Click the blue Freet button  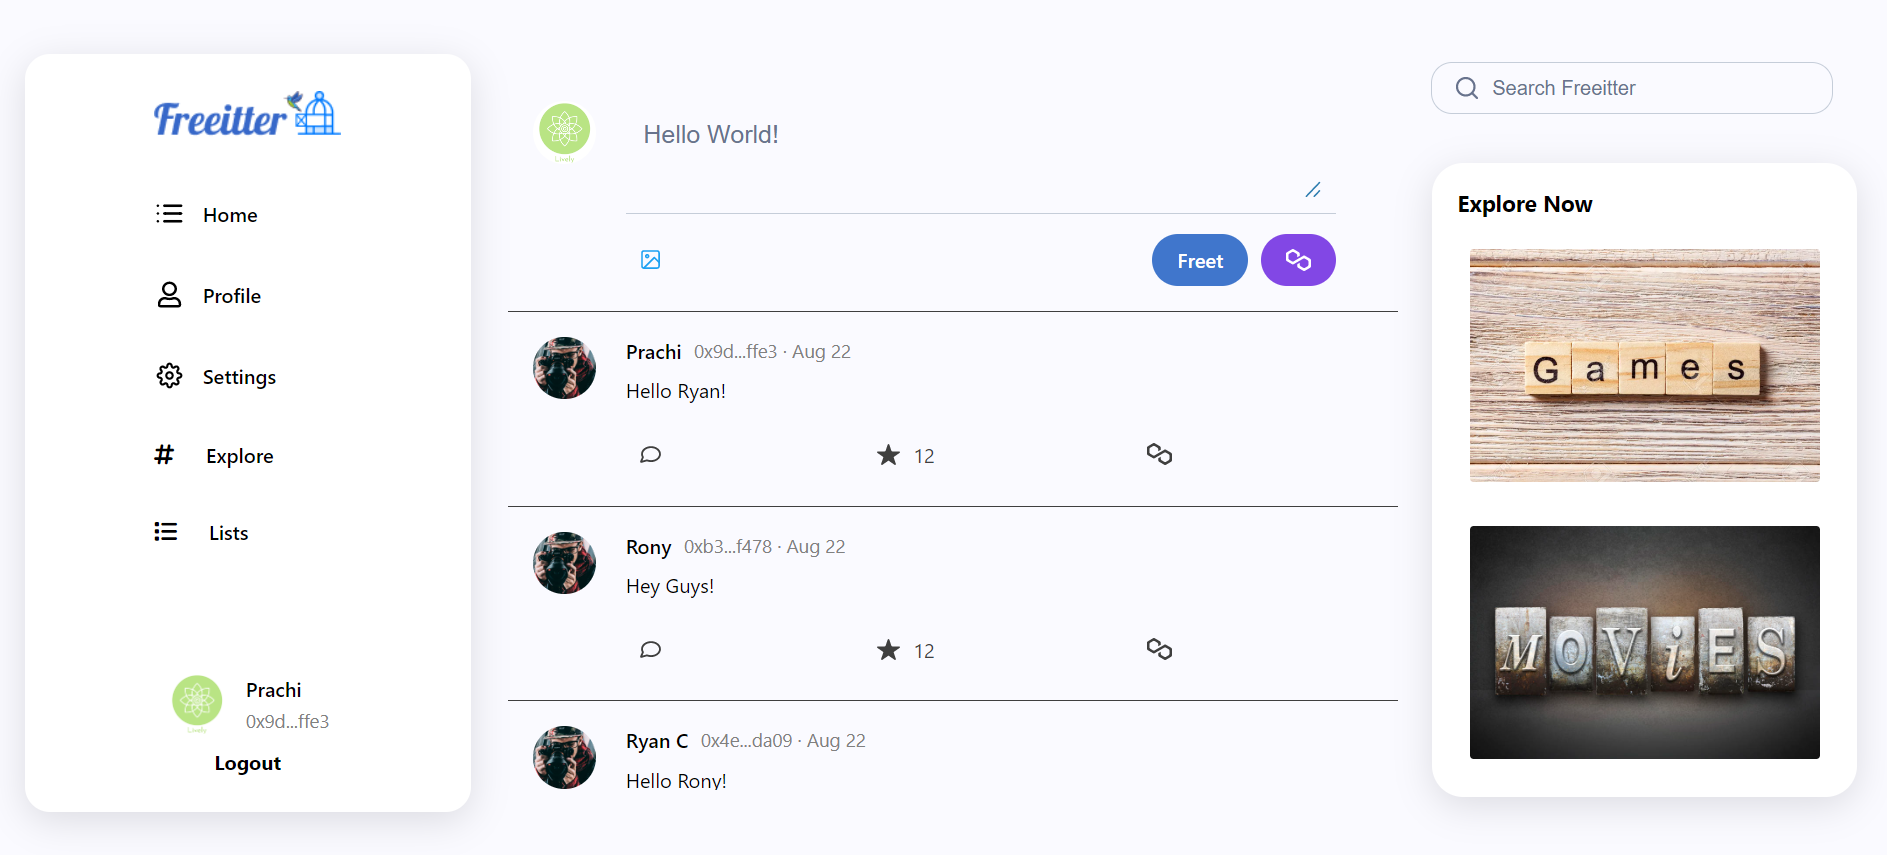coord(1200,260)
